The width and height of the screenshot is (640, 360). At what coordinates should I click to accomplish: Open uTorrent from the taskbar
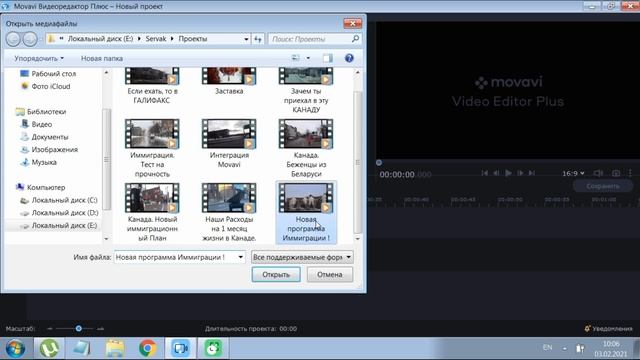click(x=49, y=348)
